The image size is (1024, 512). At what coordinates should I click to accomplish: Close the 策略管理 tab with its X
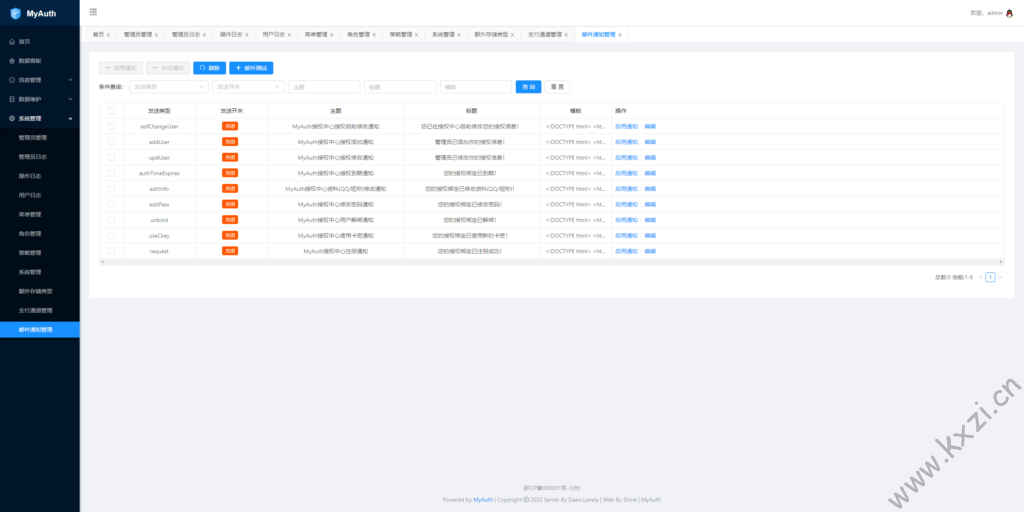tap(417, 35)
